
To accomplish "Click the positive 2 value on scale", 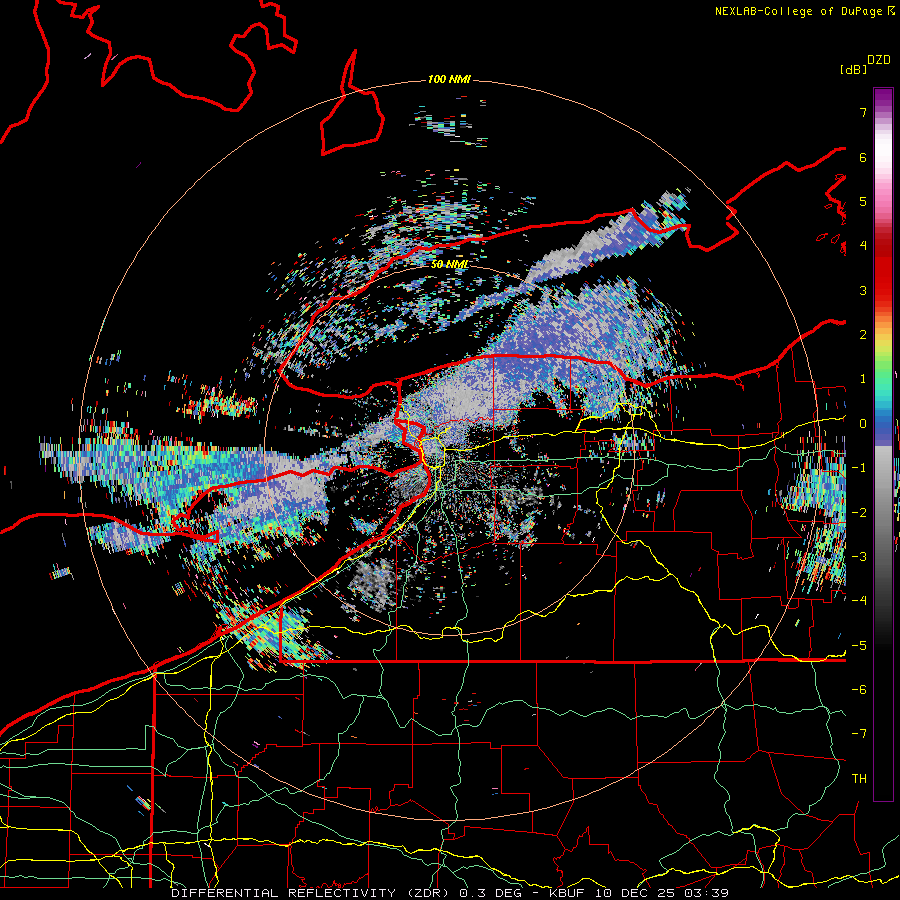I will click(x=863, y=335).
